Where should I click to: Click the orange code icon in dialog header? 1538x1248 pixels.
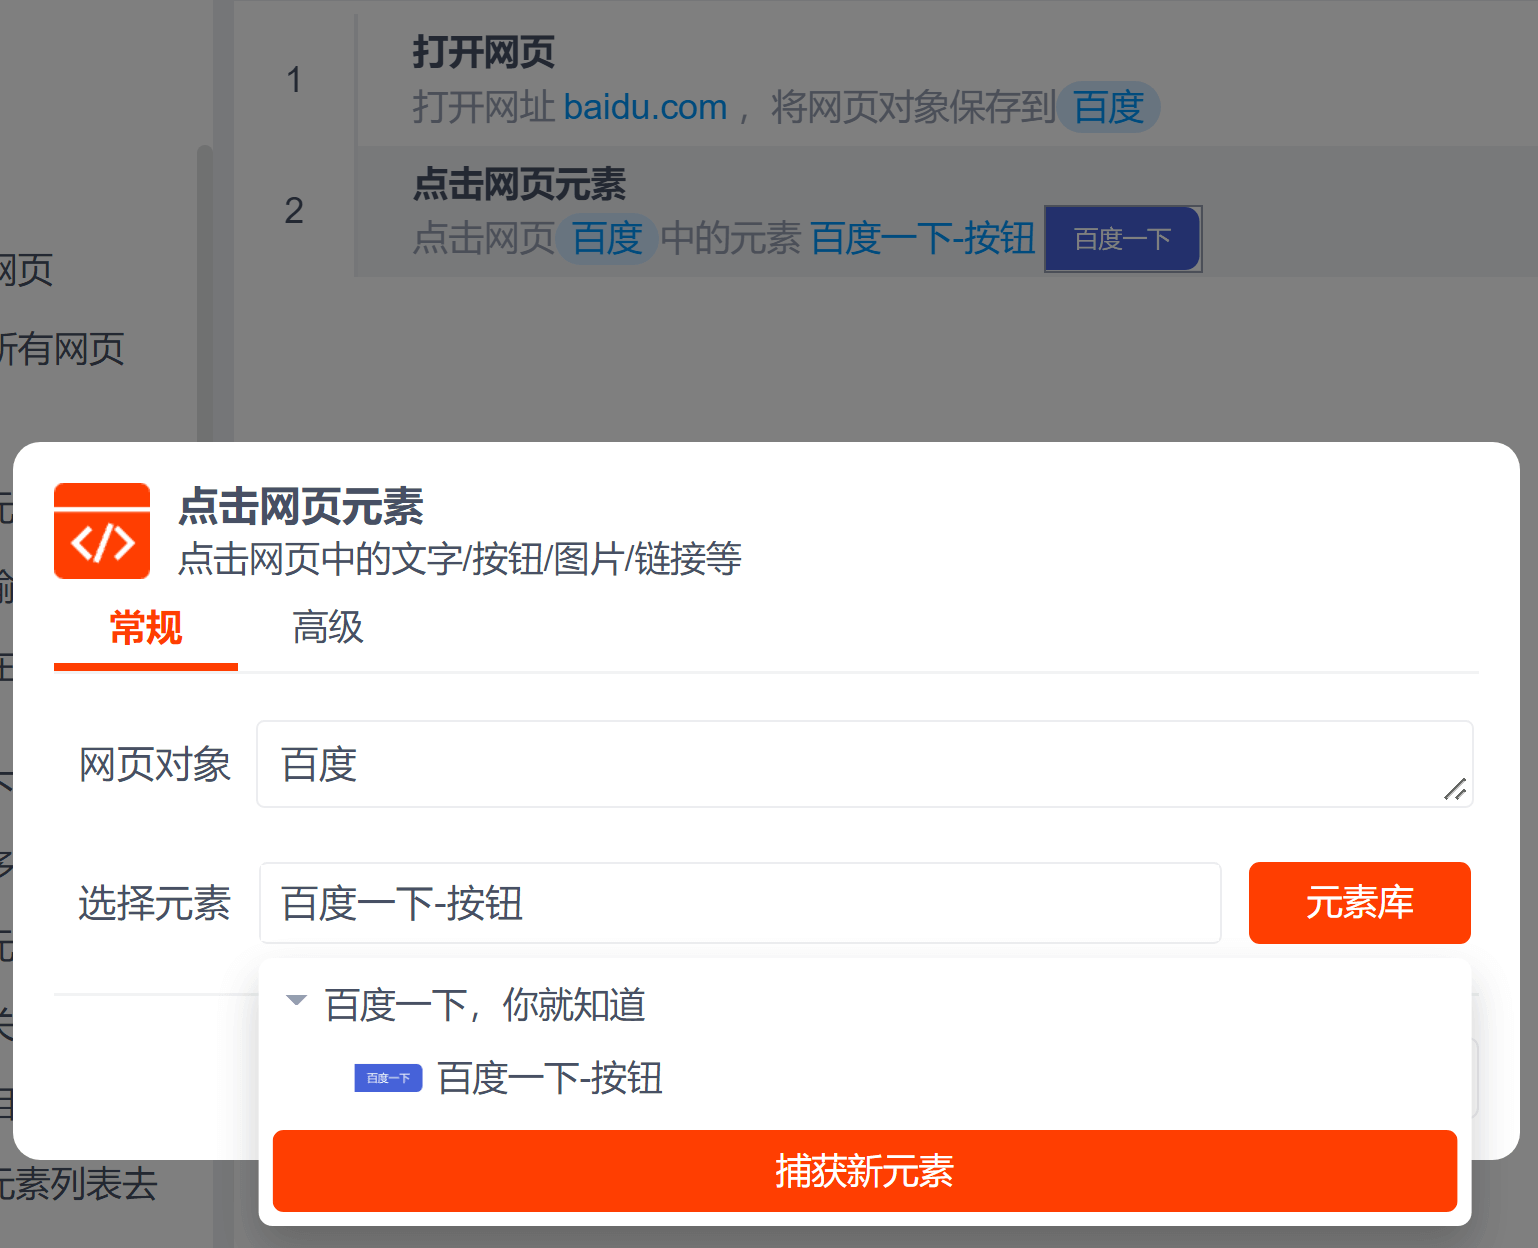point(102,531)
